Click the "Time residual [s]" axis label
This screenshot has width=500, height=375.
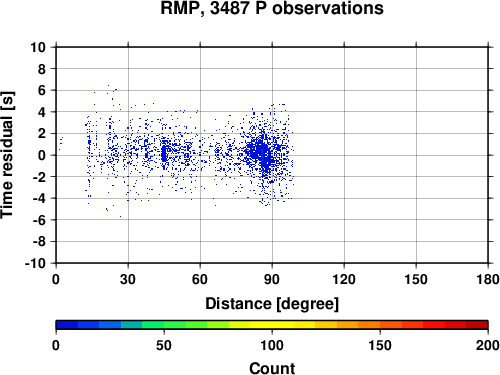click(7, 155)
